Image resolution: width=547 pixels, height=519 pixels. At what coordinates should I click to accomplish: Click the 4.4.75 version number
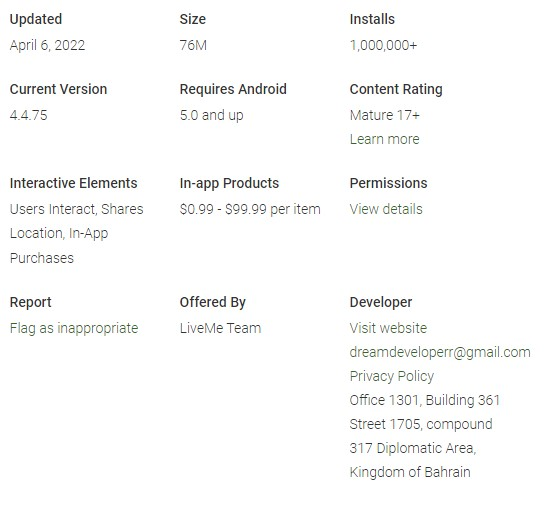point(29,115)
